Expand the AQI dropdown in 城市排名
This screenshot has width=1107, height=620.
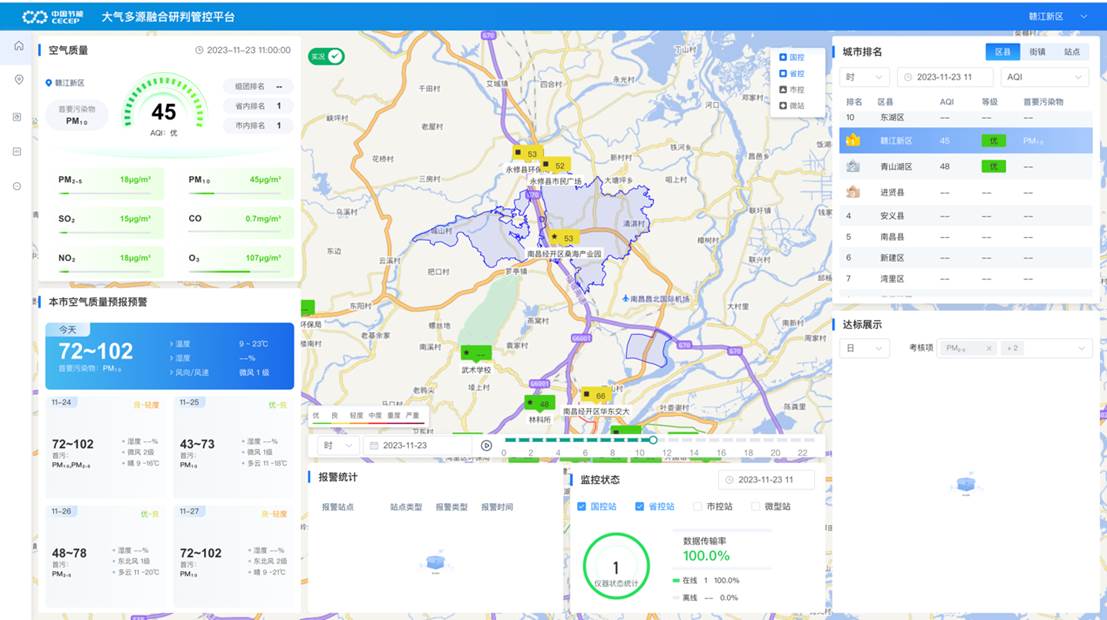click(1045, 77)
